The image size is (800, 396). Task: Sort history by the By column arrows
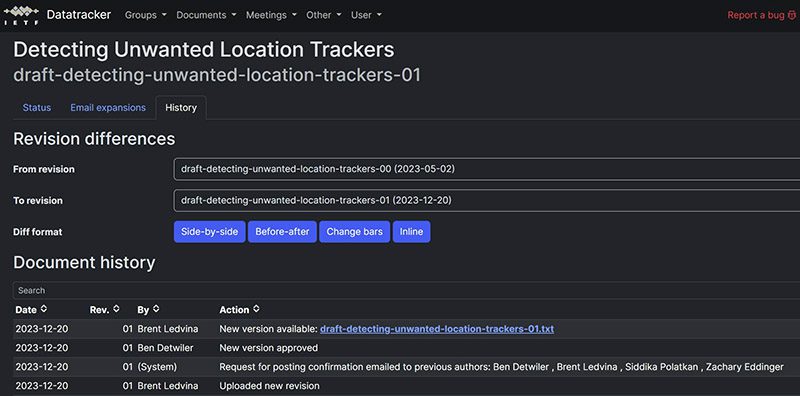pyautogui.click(x=156, y=309)
